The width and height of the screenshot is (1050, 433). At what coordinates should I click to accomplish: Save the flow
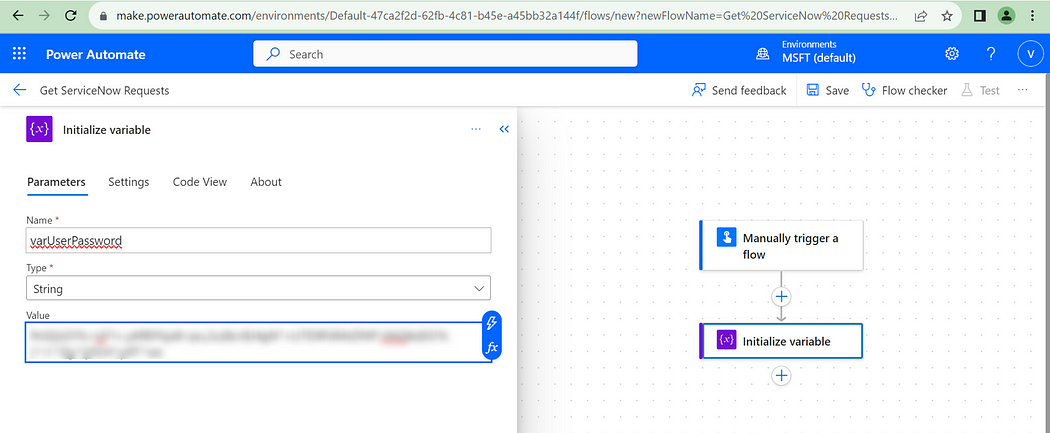click(x=828, y=90)
